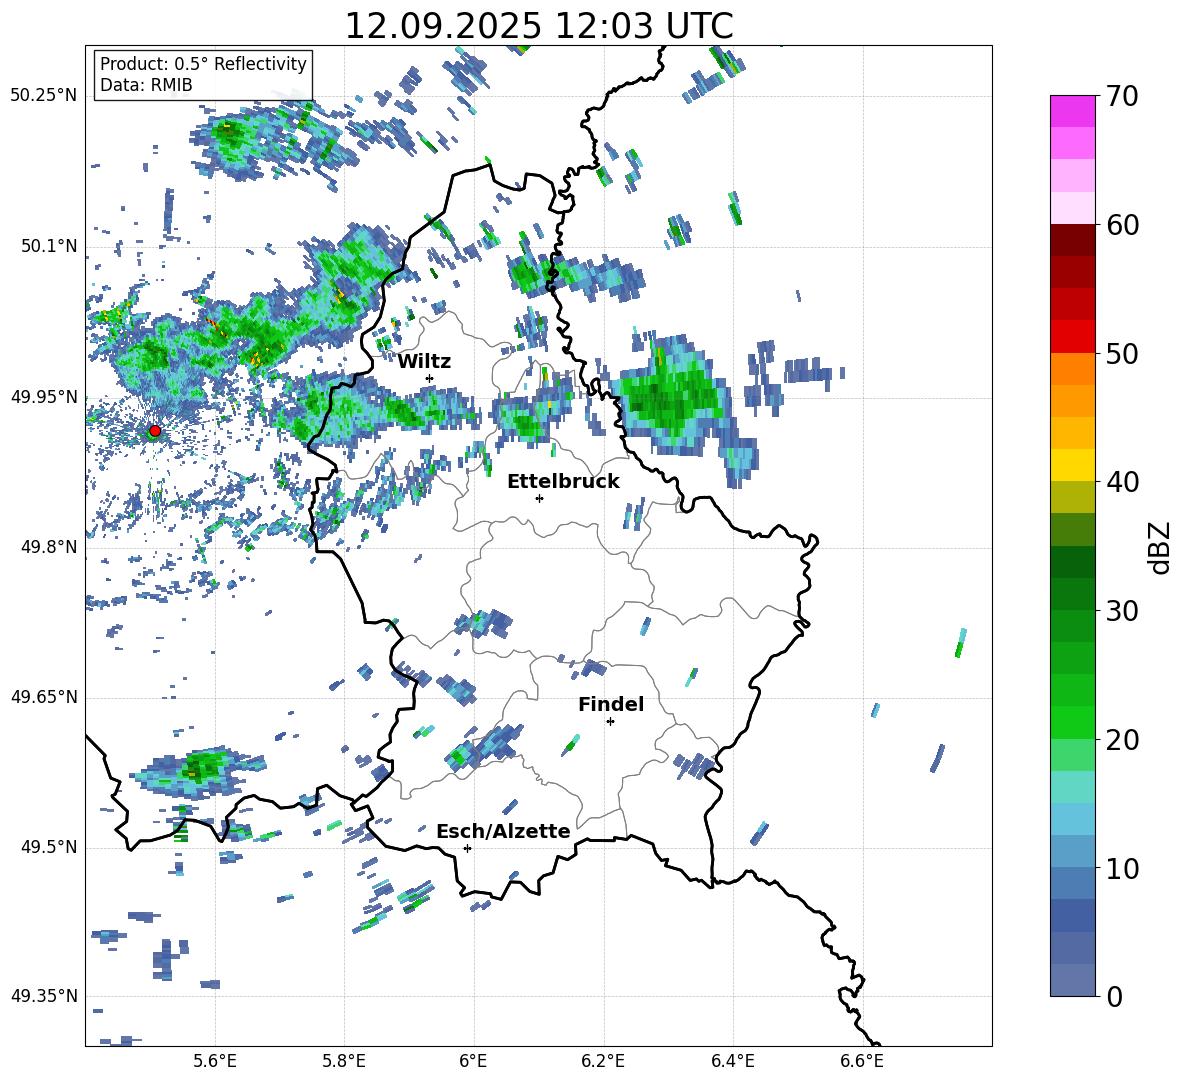Click the Wiltz city label

(x=424, y=362)
